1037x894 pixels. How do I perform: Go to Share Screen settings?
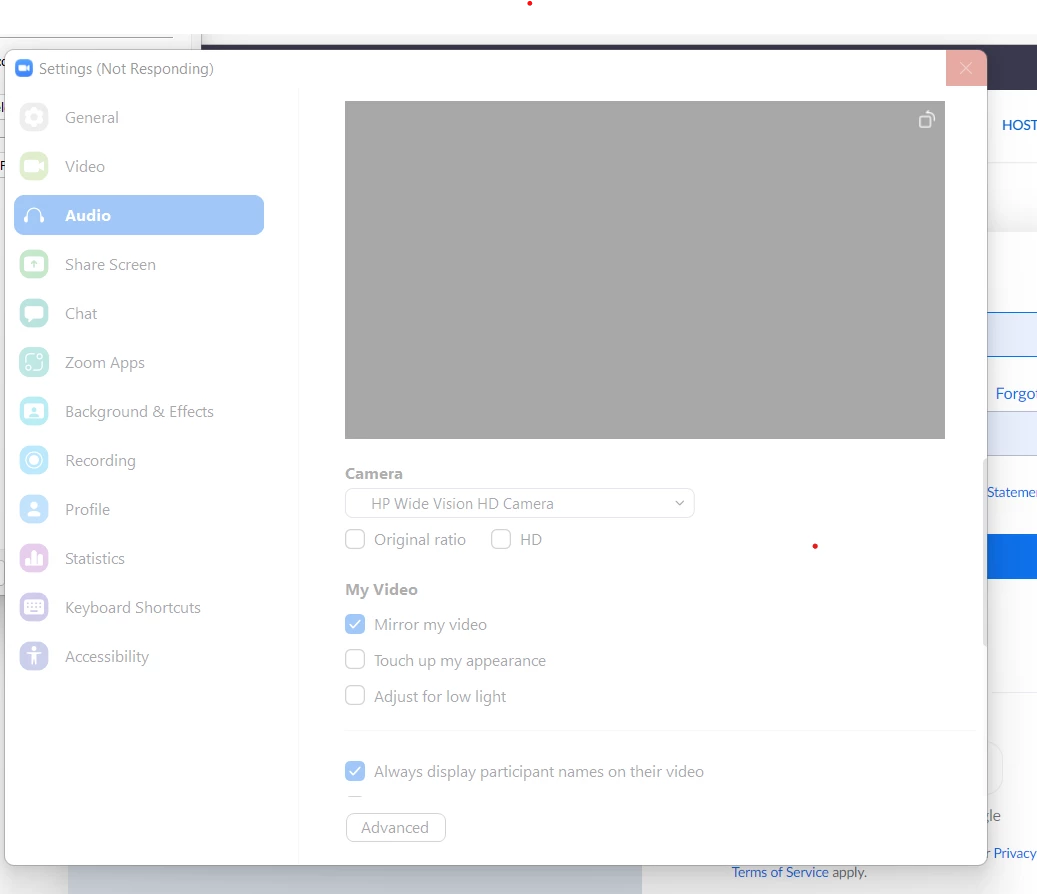[x=139, y=264]
